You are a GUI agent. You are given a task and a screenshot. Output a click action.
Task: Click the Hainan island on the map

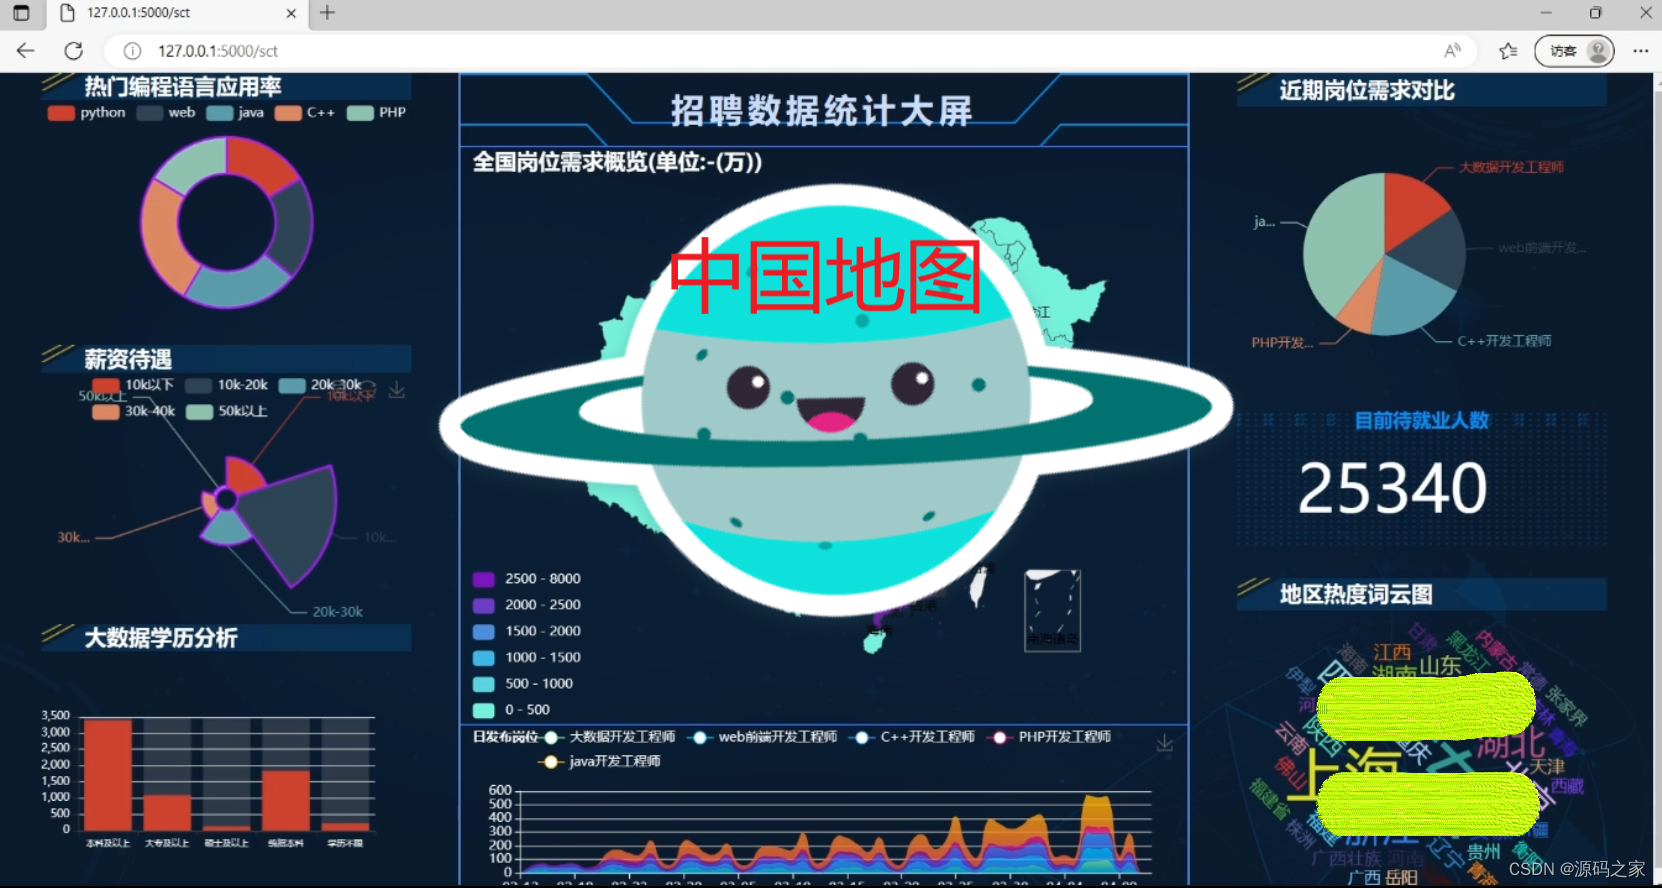click(874, 642)
